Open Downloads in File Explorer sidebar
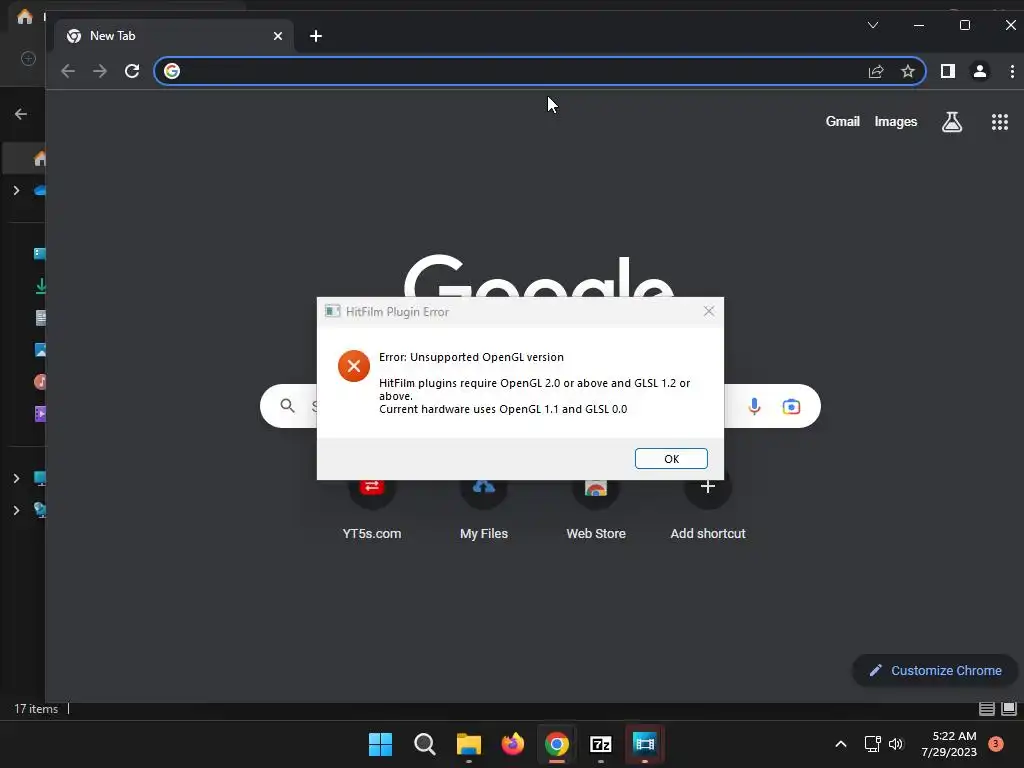This screenshot has width=1024, height=768. (x=40, y=285)
